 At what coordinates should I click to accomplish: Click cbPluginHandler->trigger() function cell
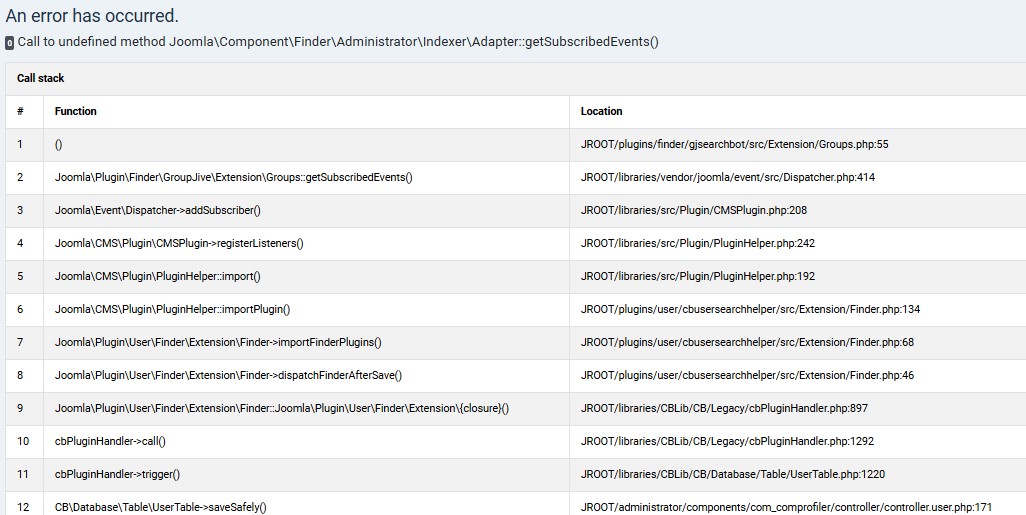point(117,474)
